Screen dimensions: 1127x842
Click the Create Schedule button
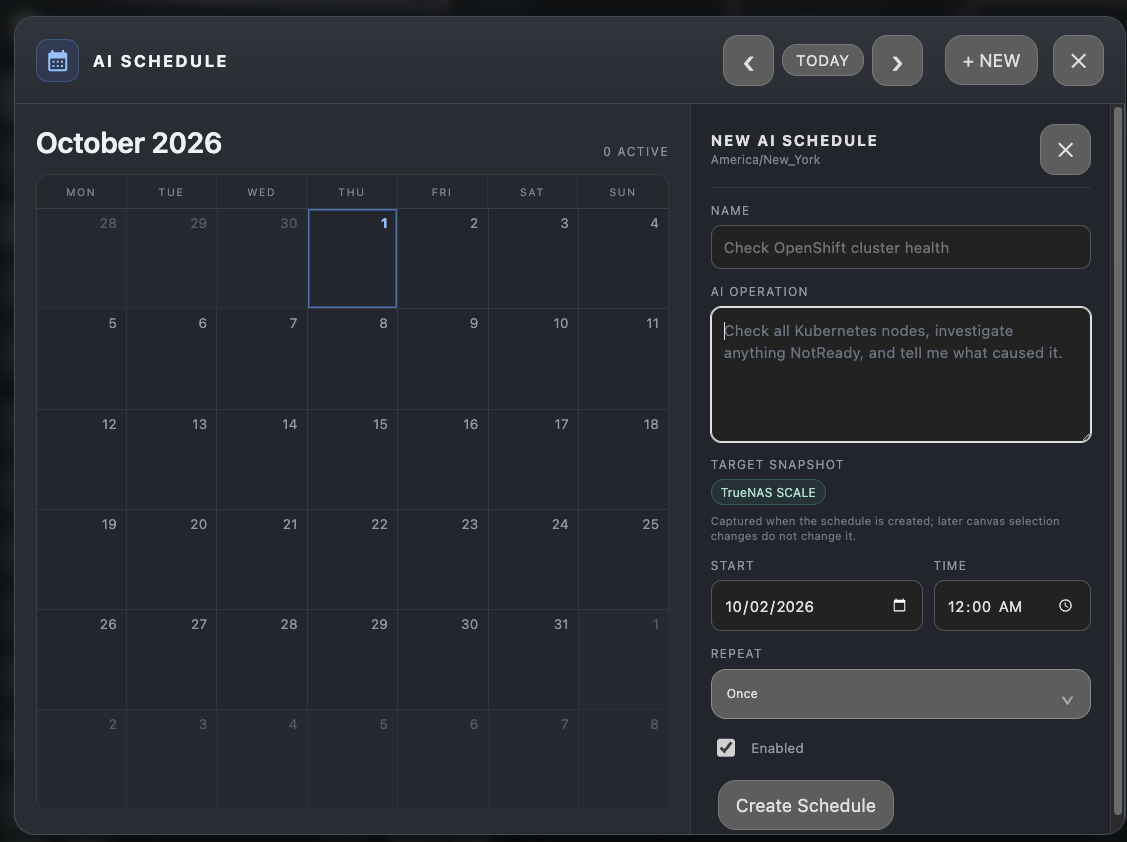coord(805,805)
